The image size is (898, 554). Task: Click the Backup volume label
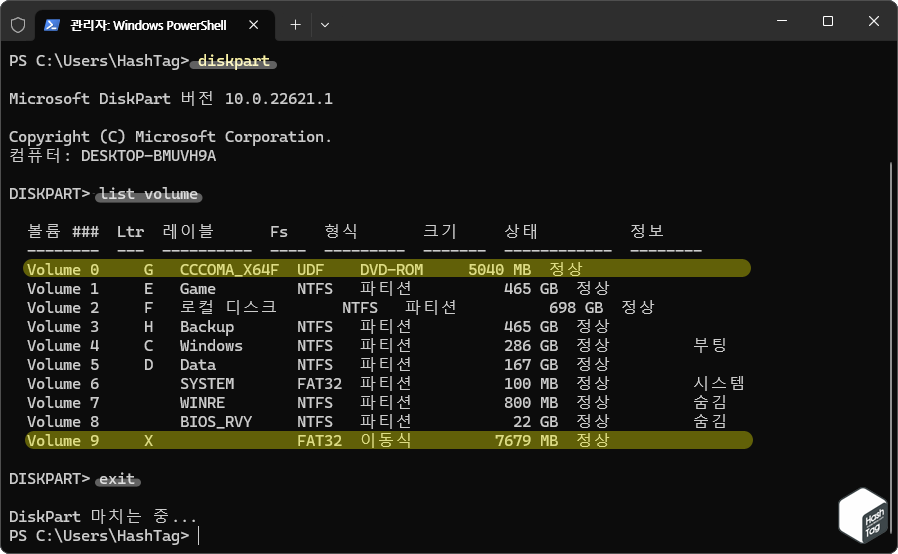click(207, 327)
